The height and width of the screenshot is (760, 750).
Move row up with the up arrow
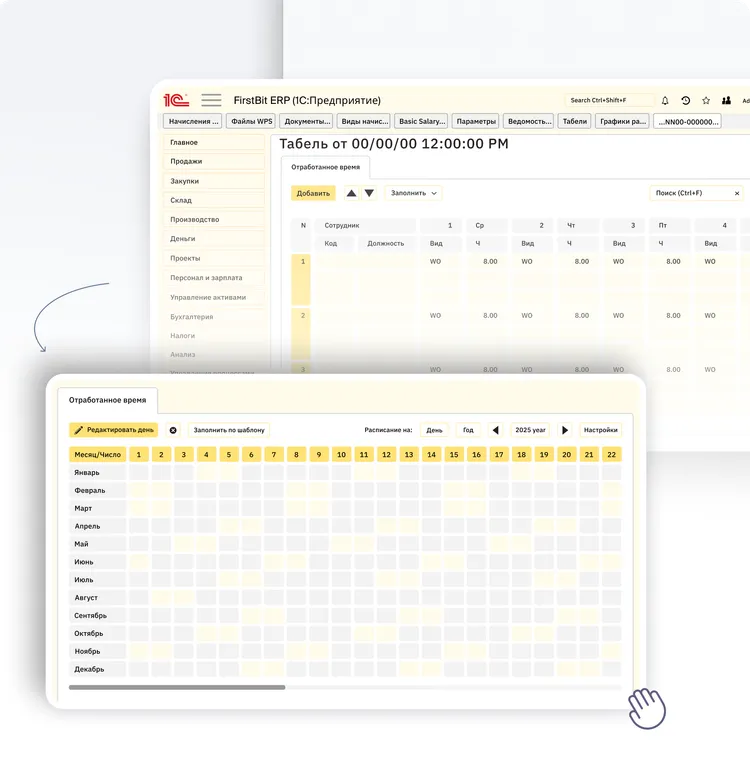tap(351, 193)
